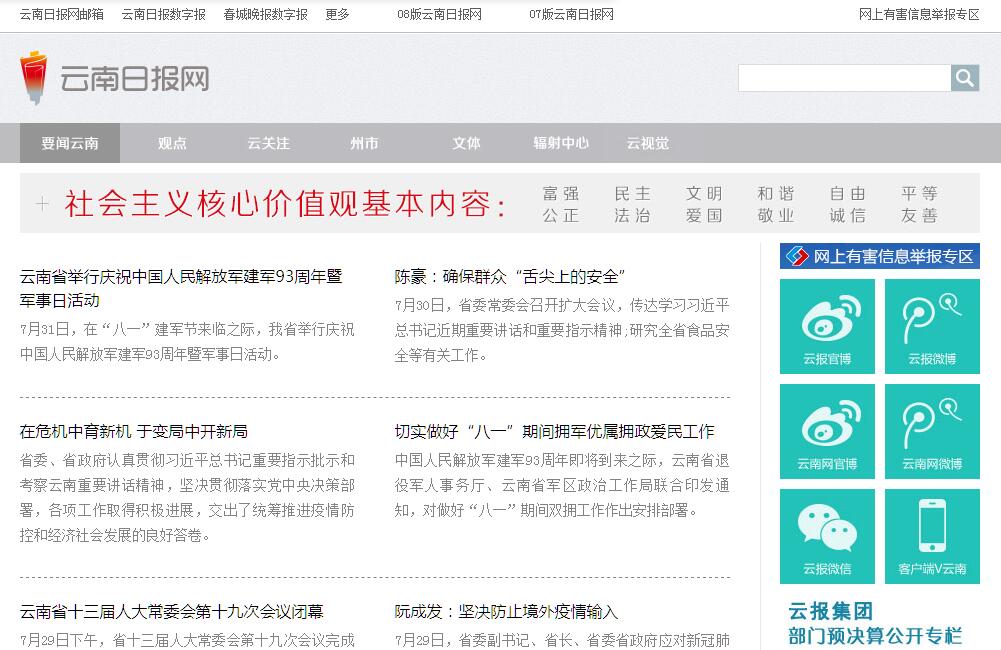Open the 云南网官博 tile

827,431
